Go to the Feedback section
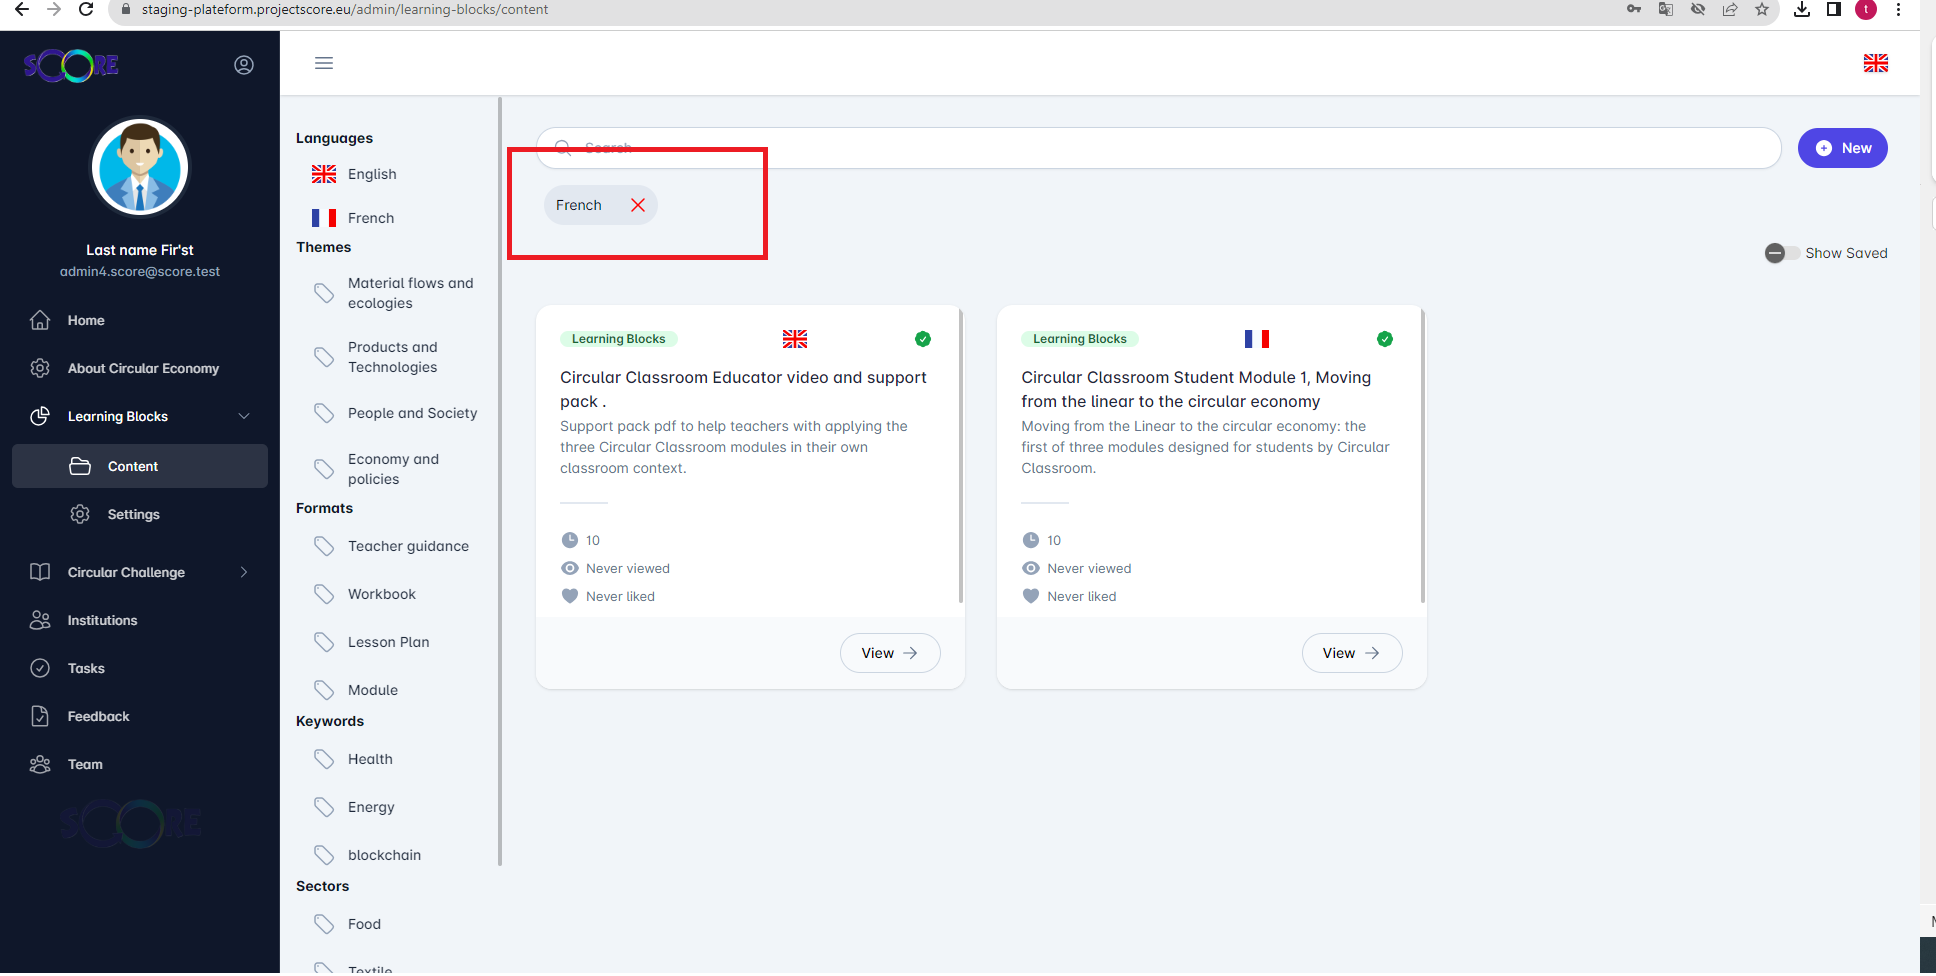This screenshot has height=976, width=1936. coord(98,716)
